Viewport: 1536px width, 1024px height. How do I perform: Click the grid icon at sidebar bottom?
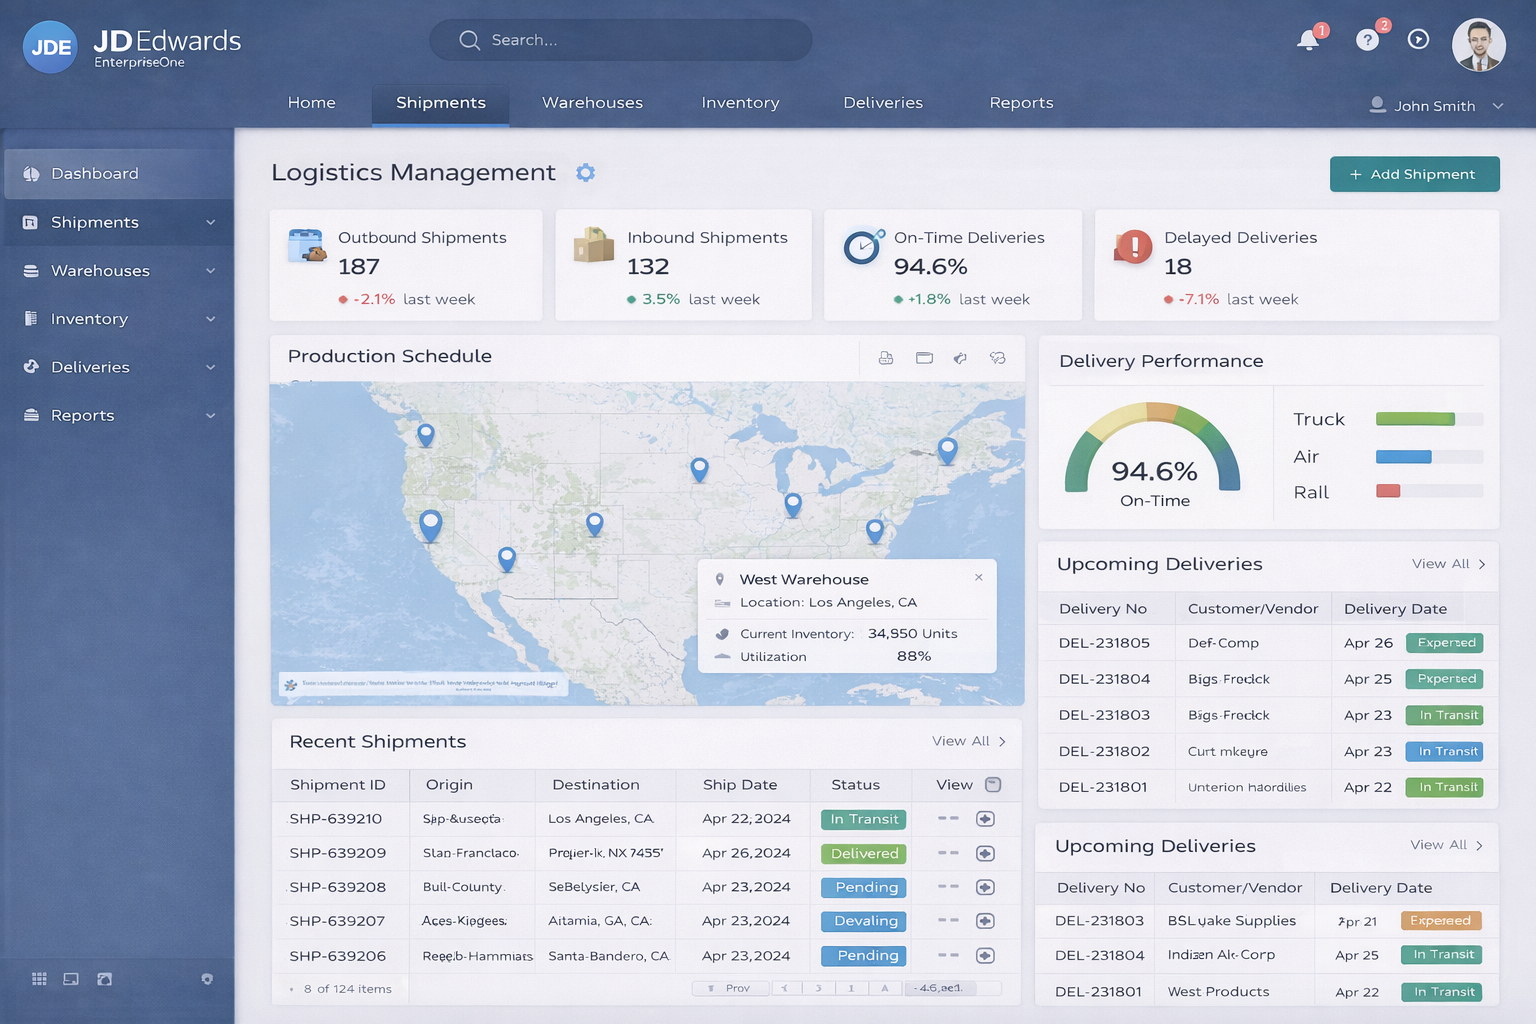pos(39,979)
